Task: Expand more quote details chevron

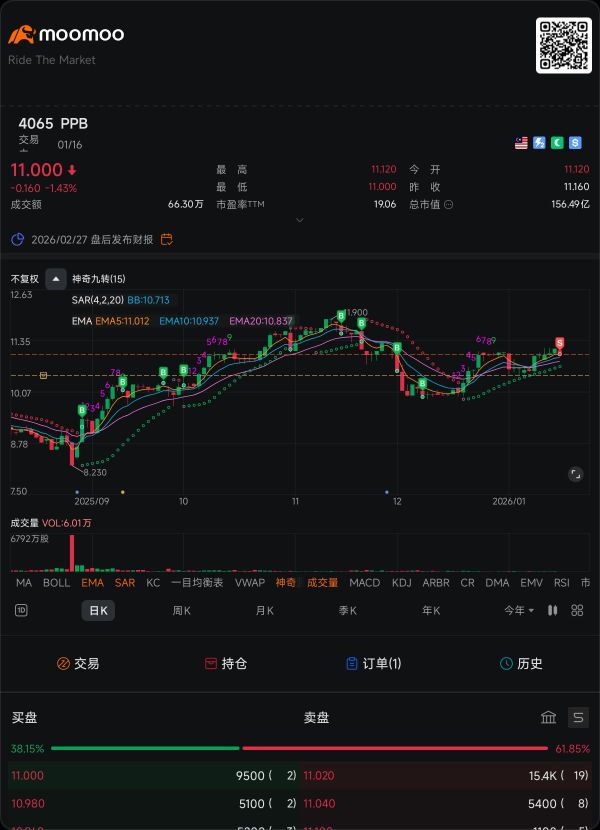Action: pyautogui.click(x=300, y=220)
